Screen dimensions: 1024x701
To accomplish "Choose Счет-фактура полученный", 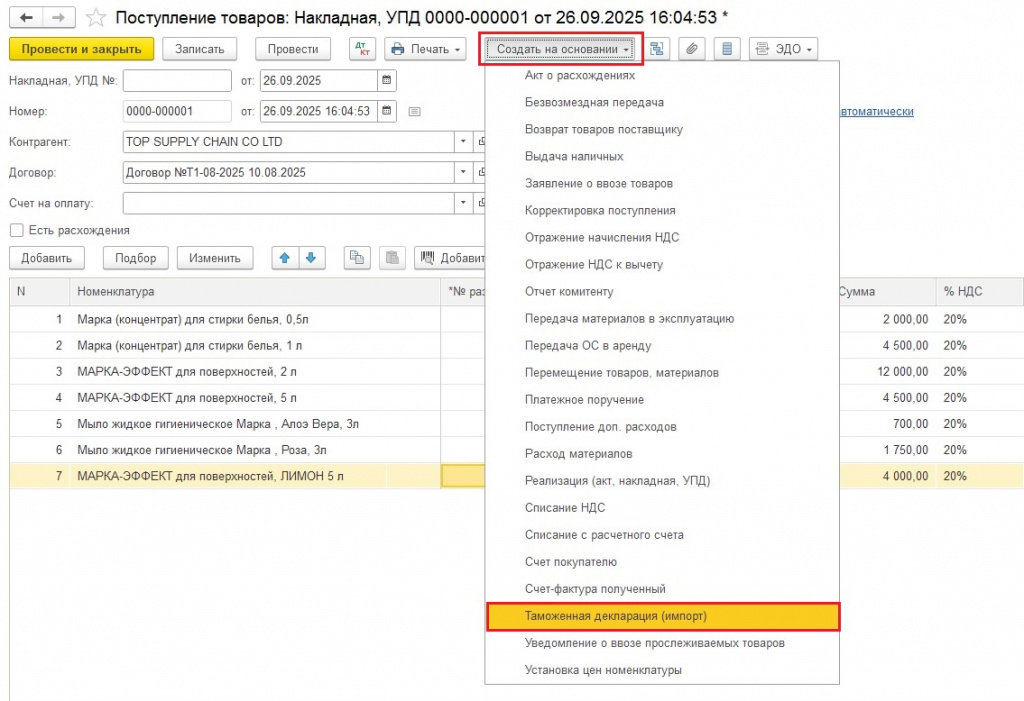I will (x=662, y=589).
